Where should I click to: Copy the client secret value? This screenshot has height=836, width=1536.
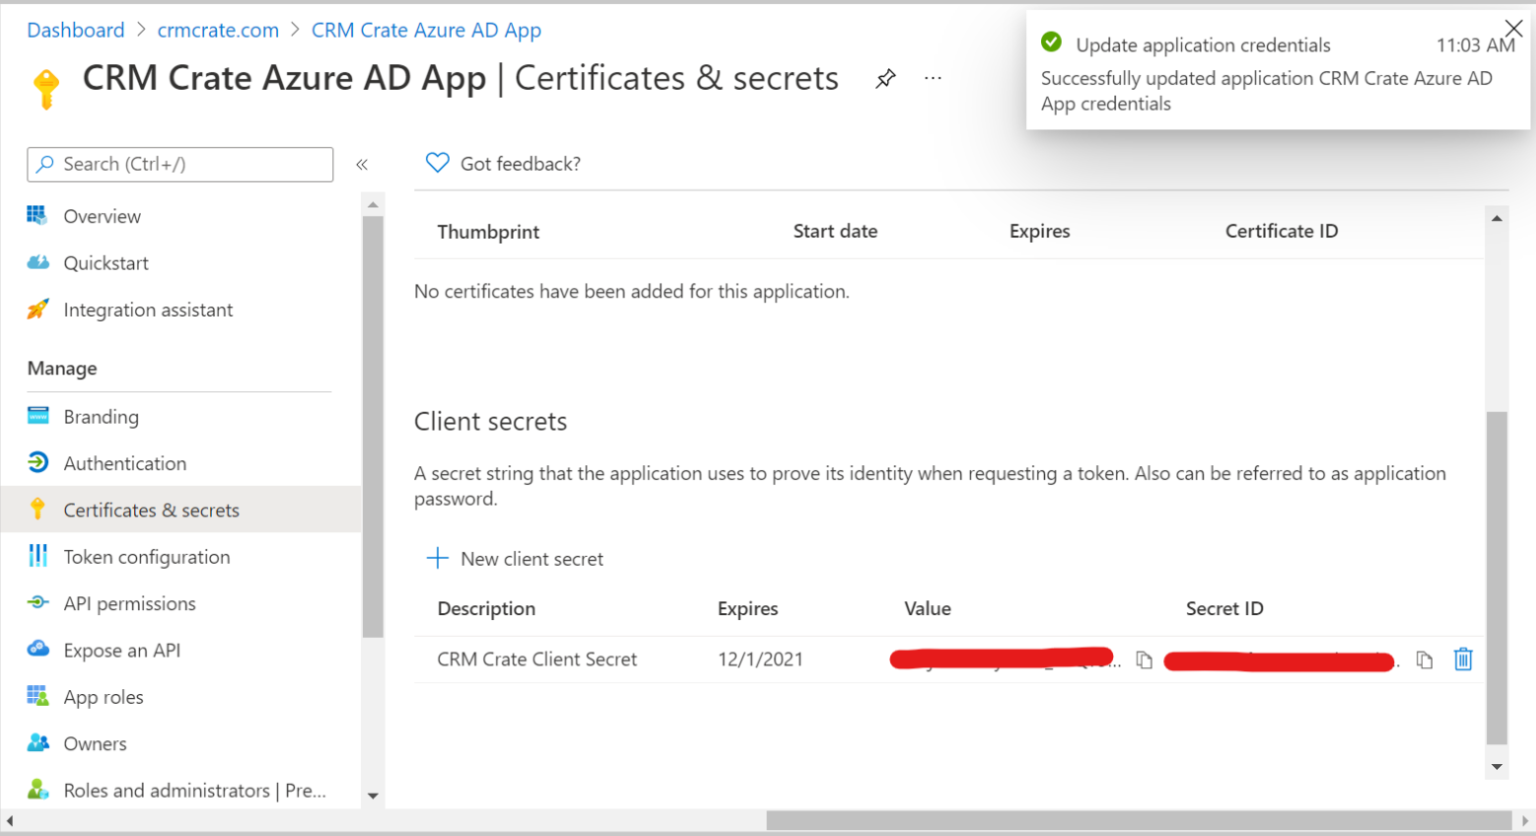point(1144,660)
